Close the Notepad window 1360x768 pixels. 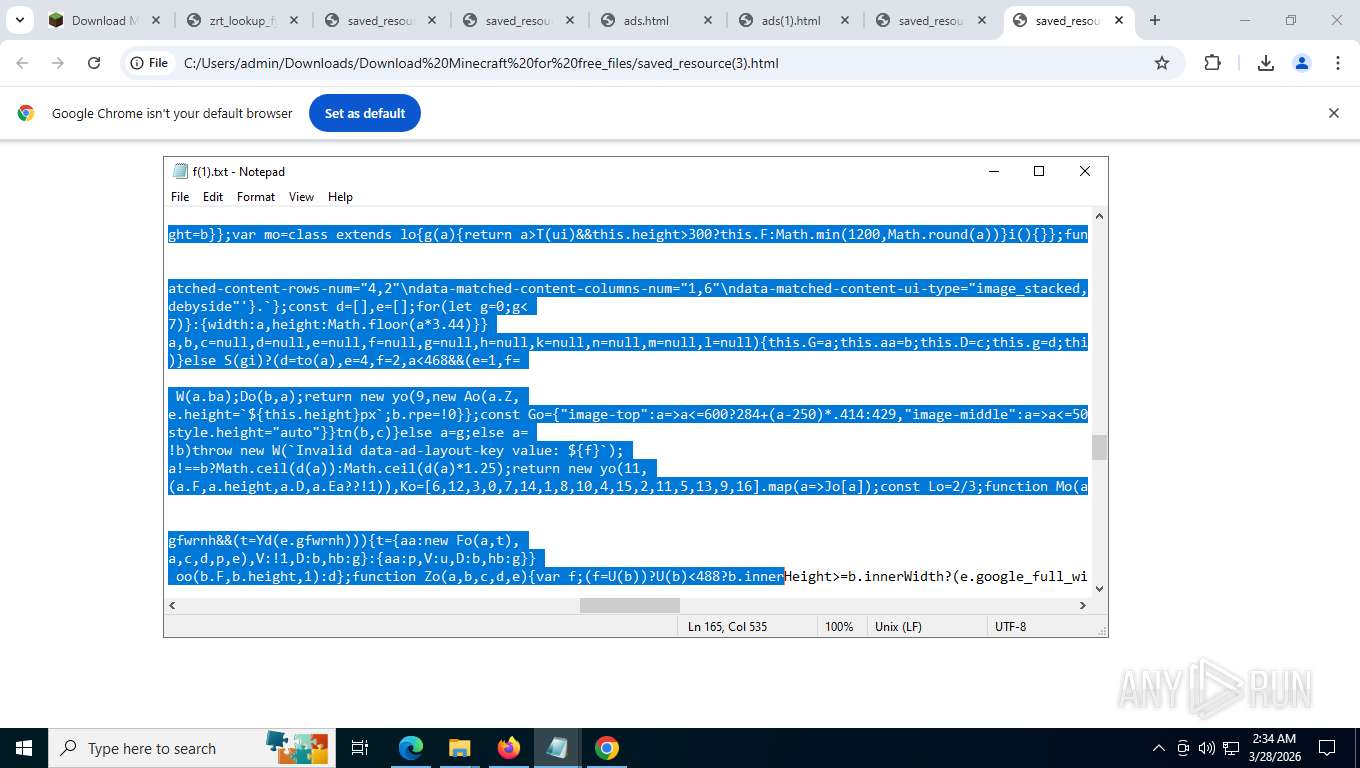click(1085, 171)
